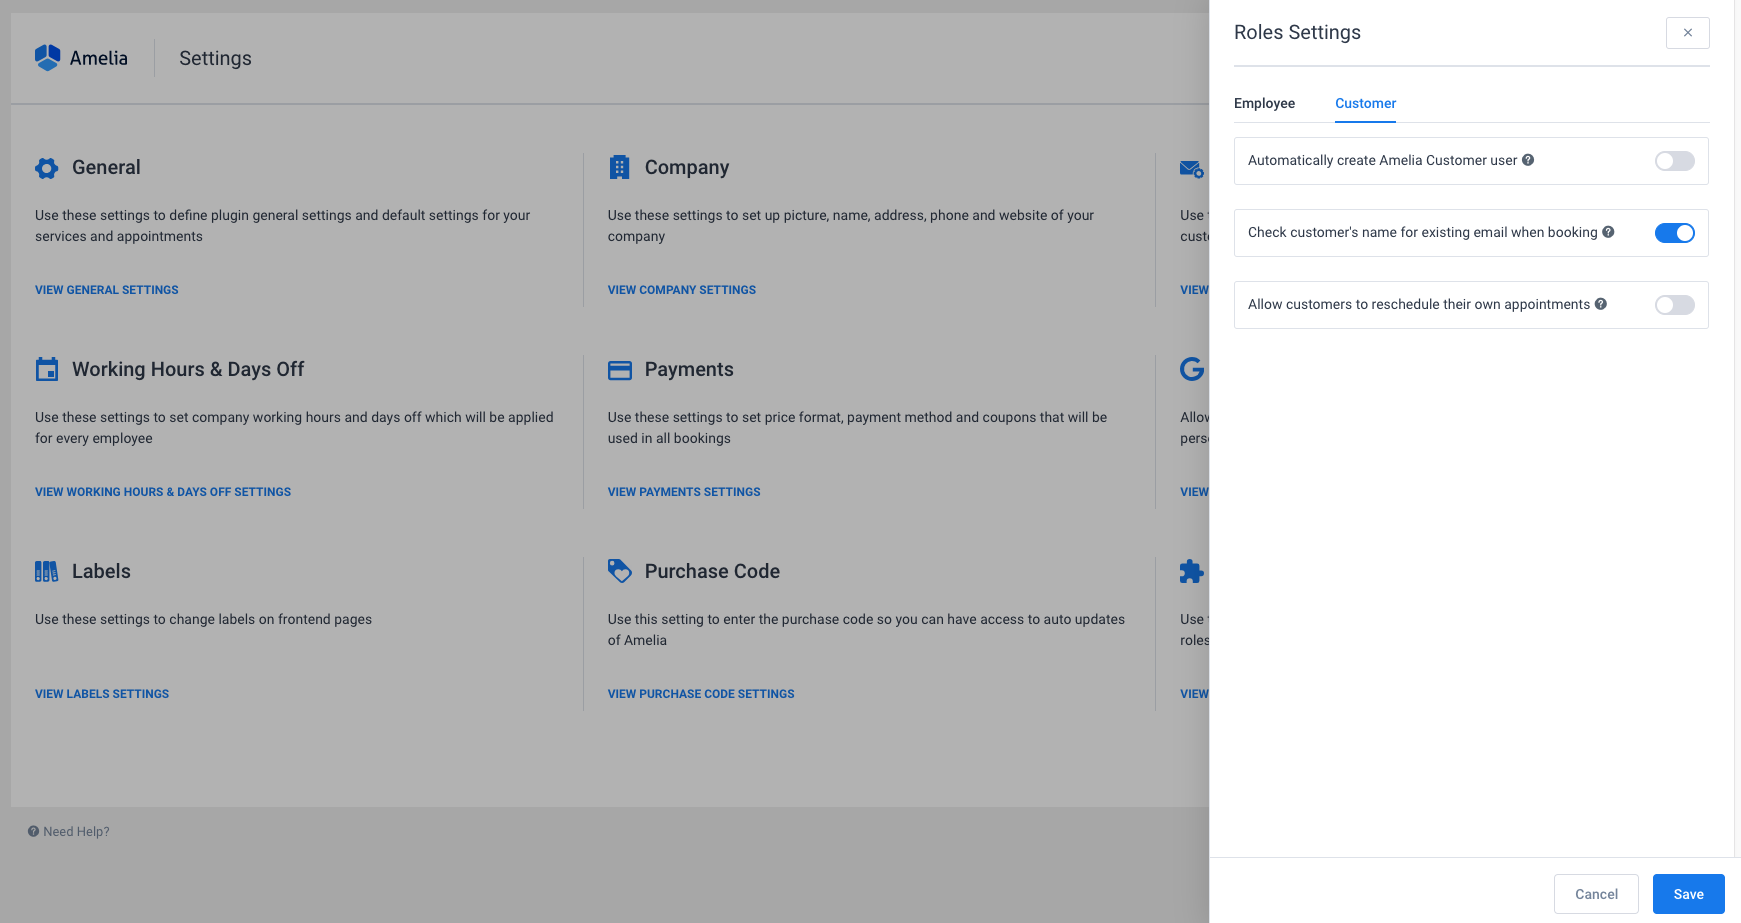Click the General heading text
The height and width of the screenshot is (923, 1741).
(106, 167)
